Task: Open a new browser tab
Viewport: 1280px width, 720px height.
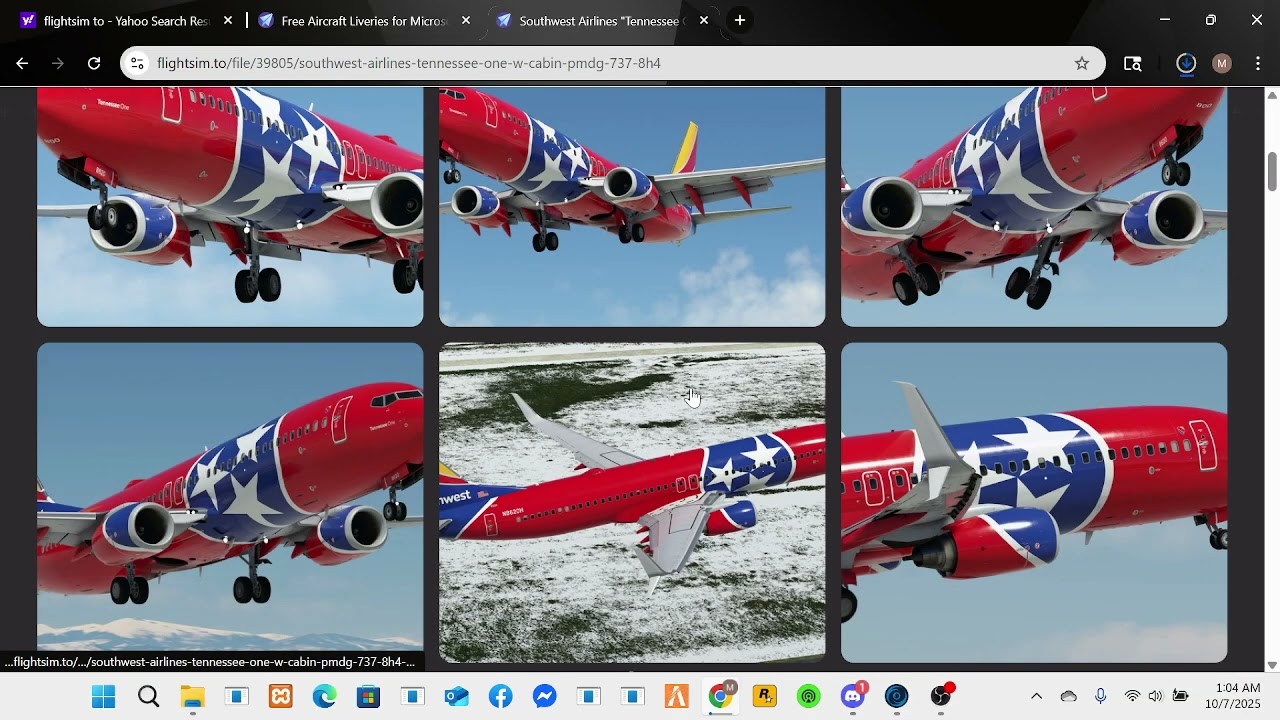Action: coord(739,20)
